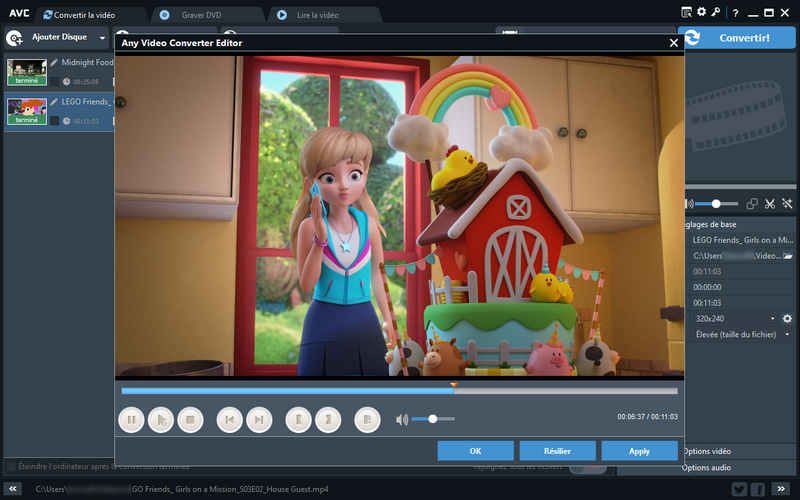800x500 pixels.
Task: Tick the Midnight Food item checkbox
Action: (x=55, y=82)
